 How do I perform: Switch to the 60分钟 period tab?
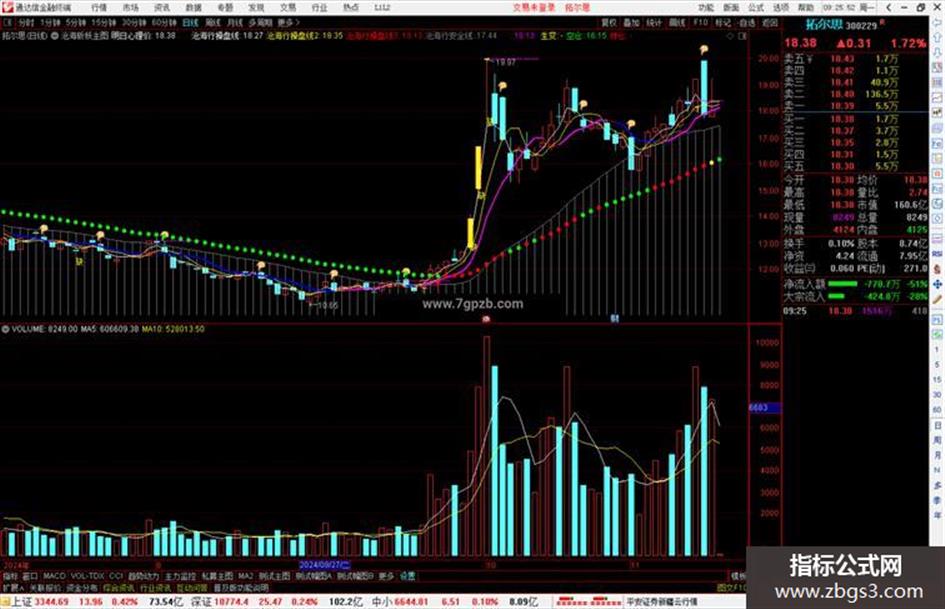pos(164,23)
